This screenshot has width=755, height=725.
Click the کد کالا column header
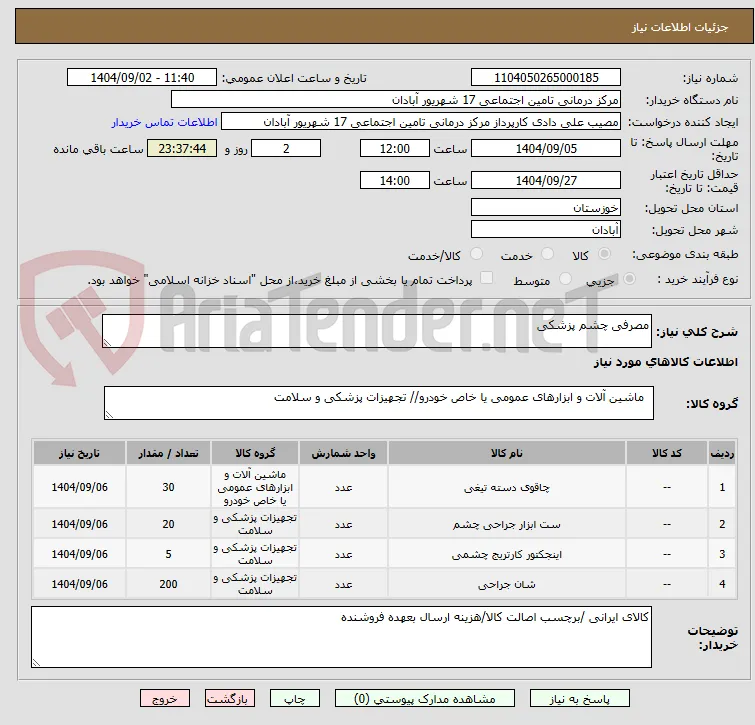pyautogui.click(x=666, y=453)
